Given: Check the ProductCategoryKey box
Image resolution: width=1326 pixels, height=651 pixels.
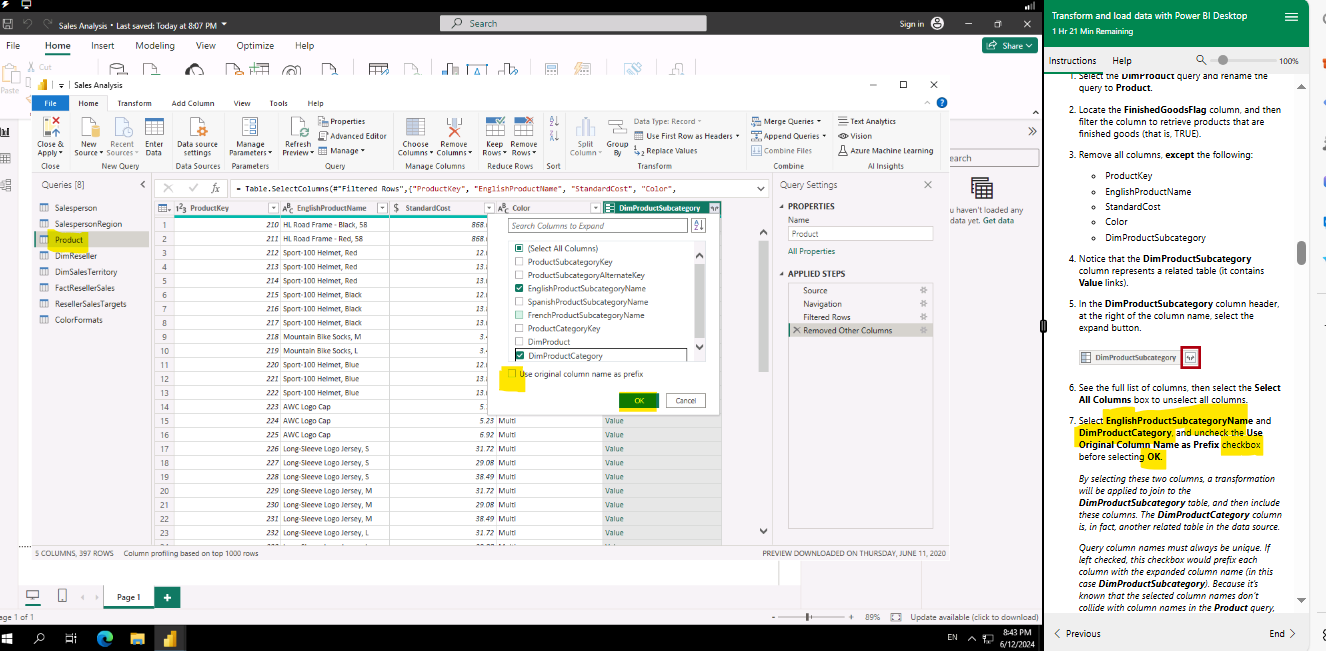Looking at the screenshot, I should [x=519, y=328].
